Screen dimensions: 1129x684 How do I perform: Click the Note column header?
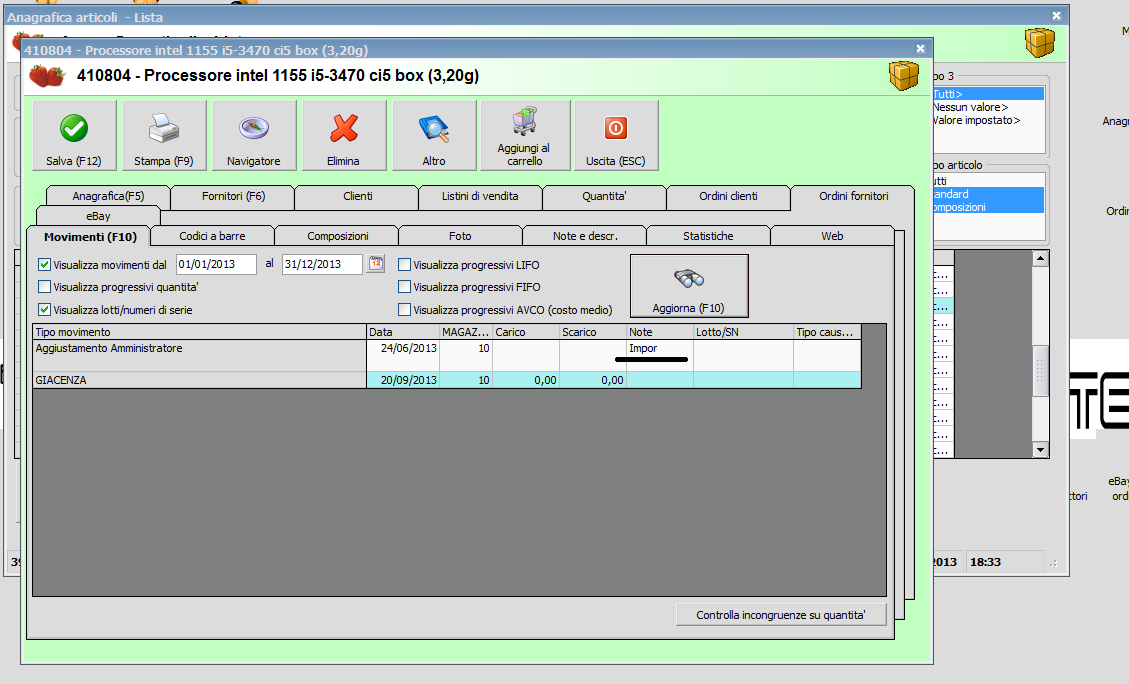(x=660, y=332)
